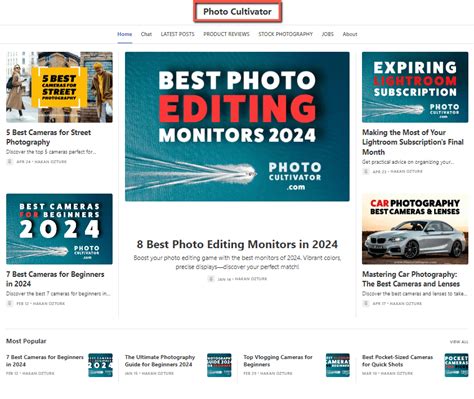Image resolution: width=474 pixels, height=399 pixels.
Task: Click the featured 7 Best Cameras for Beginners headline
Action: tap(55, 279)
